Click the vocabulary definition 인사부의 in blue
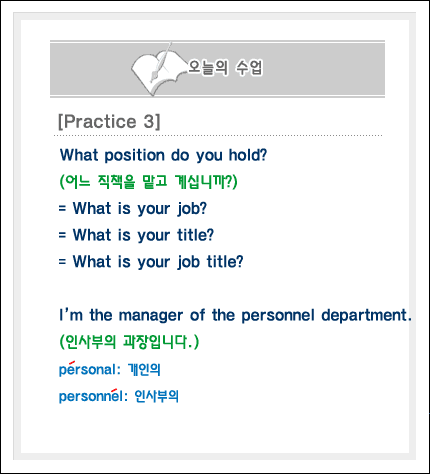Viewport: 430px width, 474px height. click(157, 396)
